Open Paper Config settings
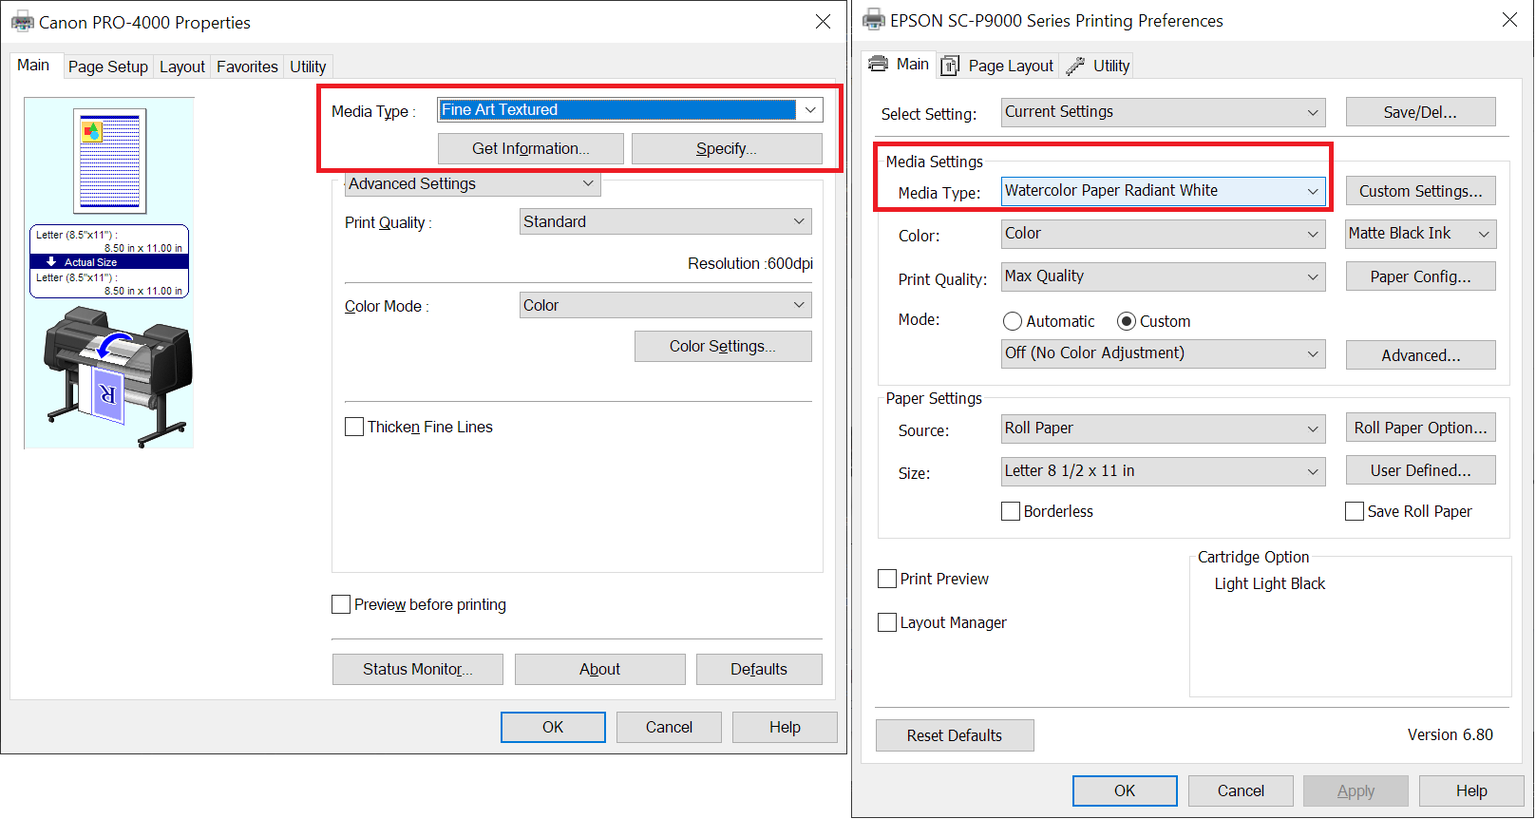Image resolution: width=1536 pixels, height=819 pixels. (1420, 277)
